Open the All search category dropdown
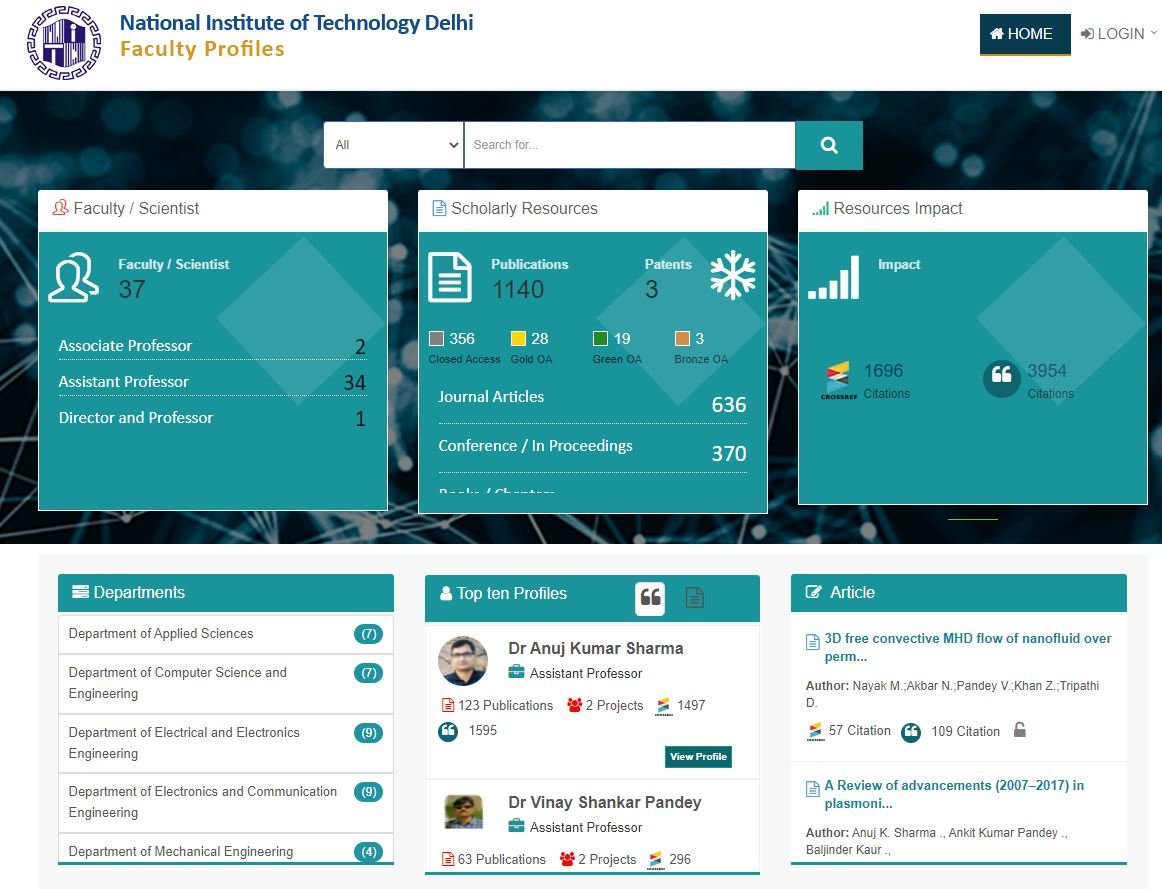 coord(394,146)
